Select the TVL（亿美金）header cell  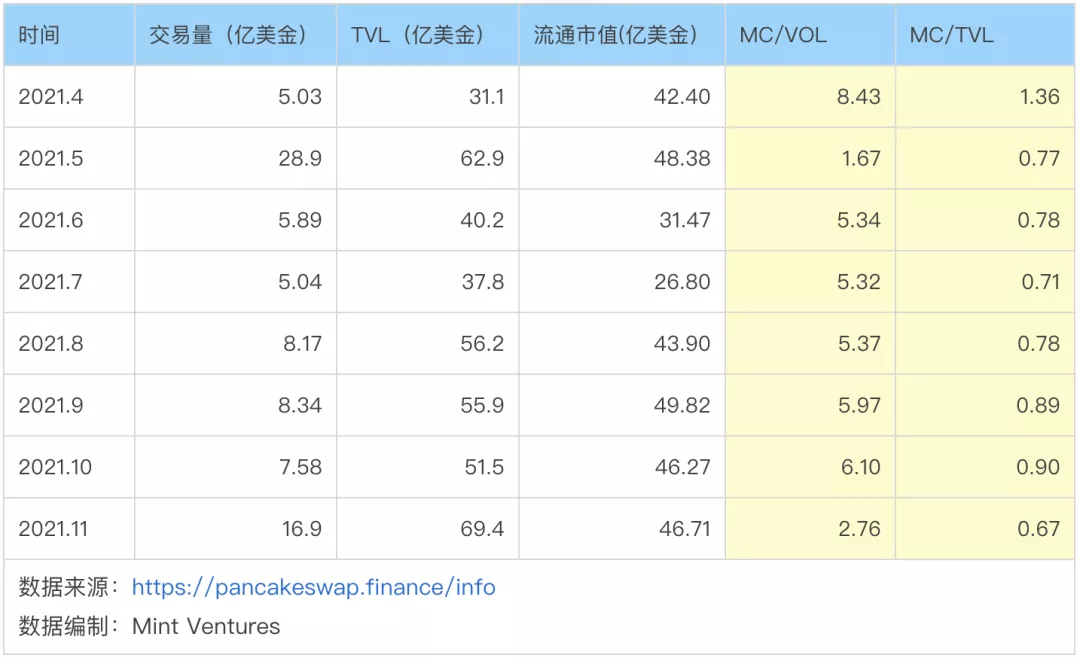[428, 35]
